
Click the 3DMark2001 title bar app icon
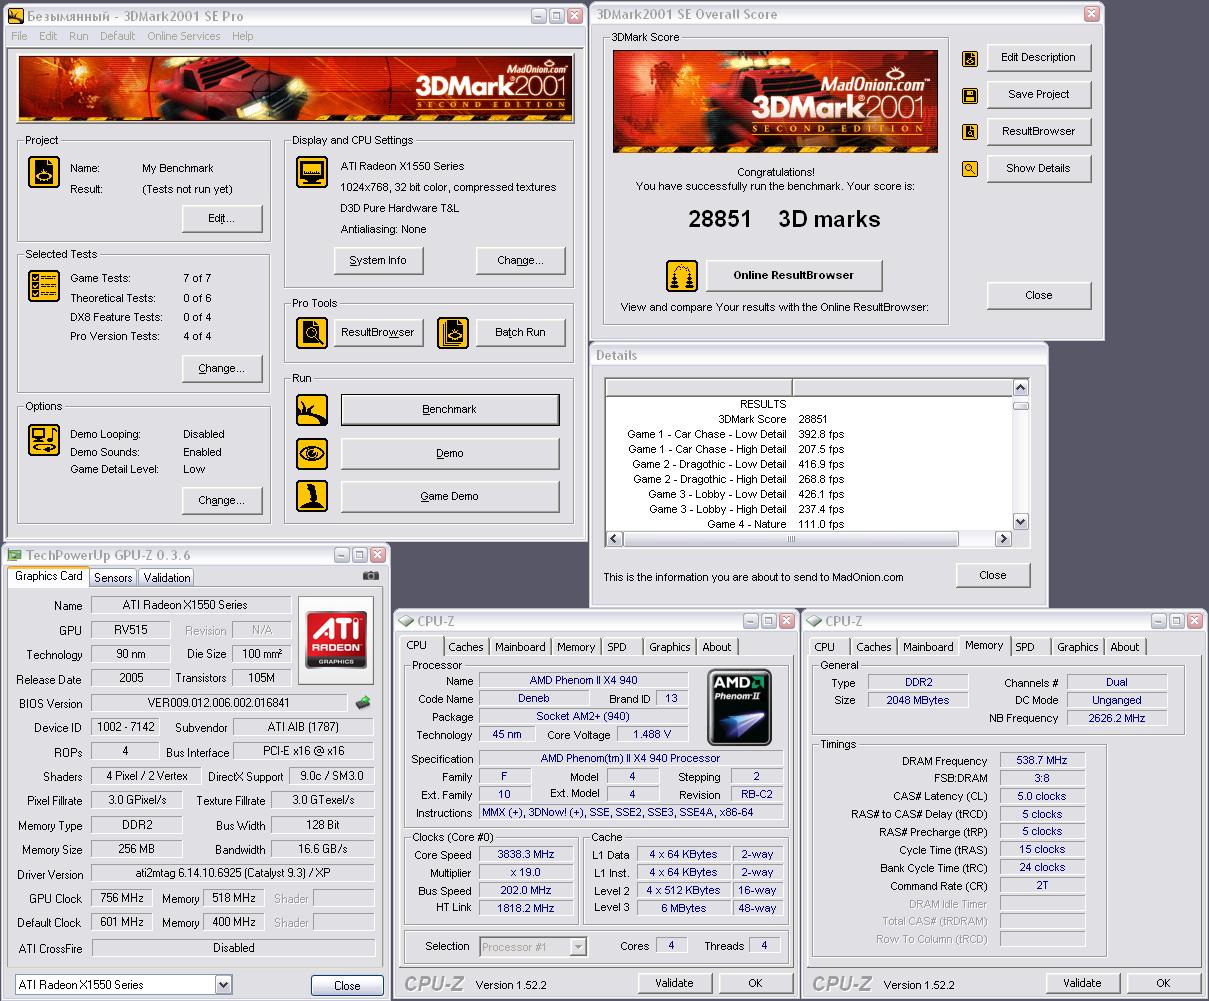point(15,16)
